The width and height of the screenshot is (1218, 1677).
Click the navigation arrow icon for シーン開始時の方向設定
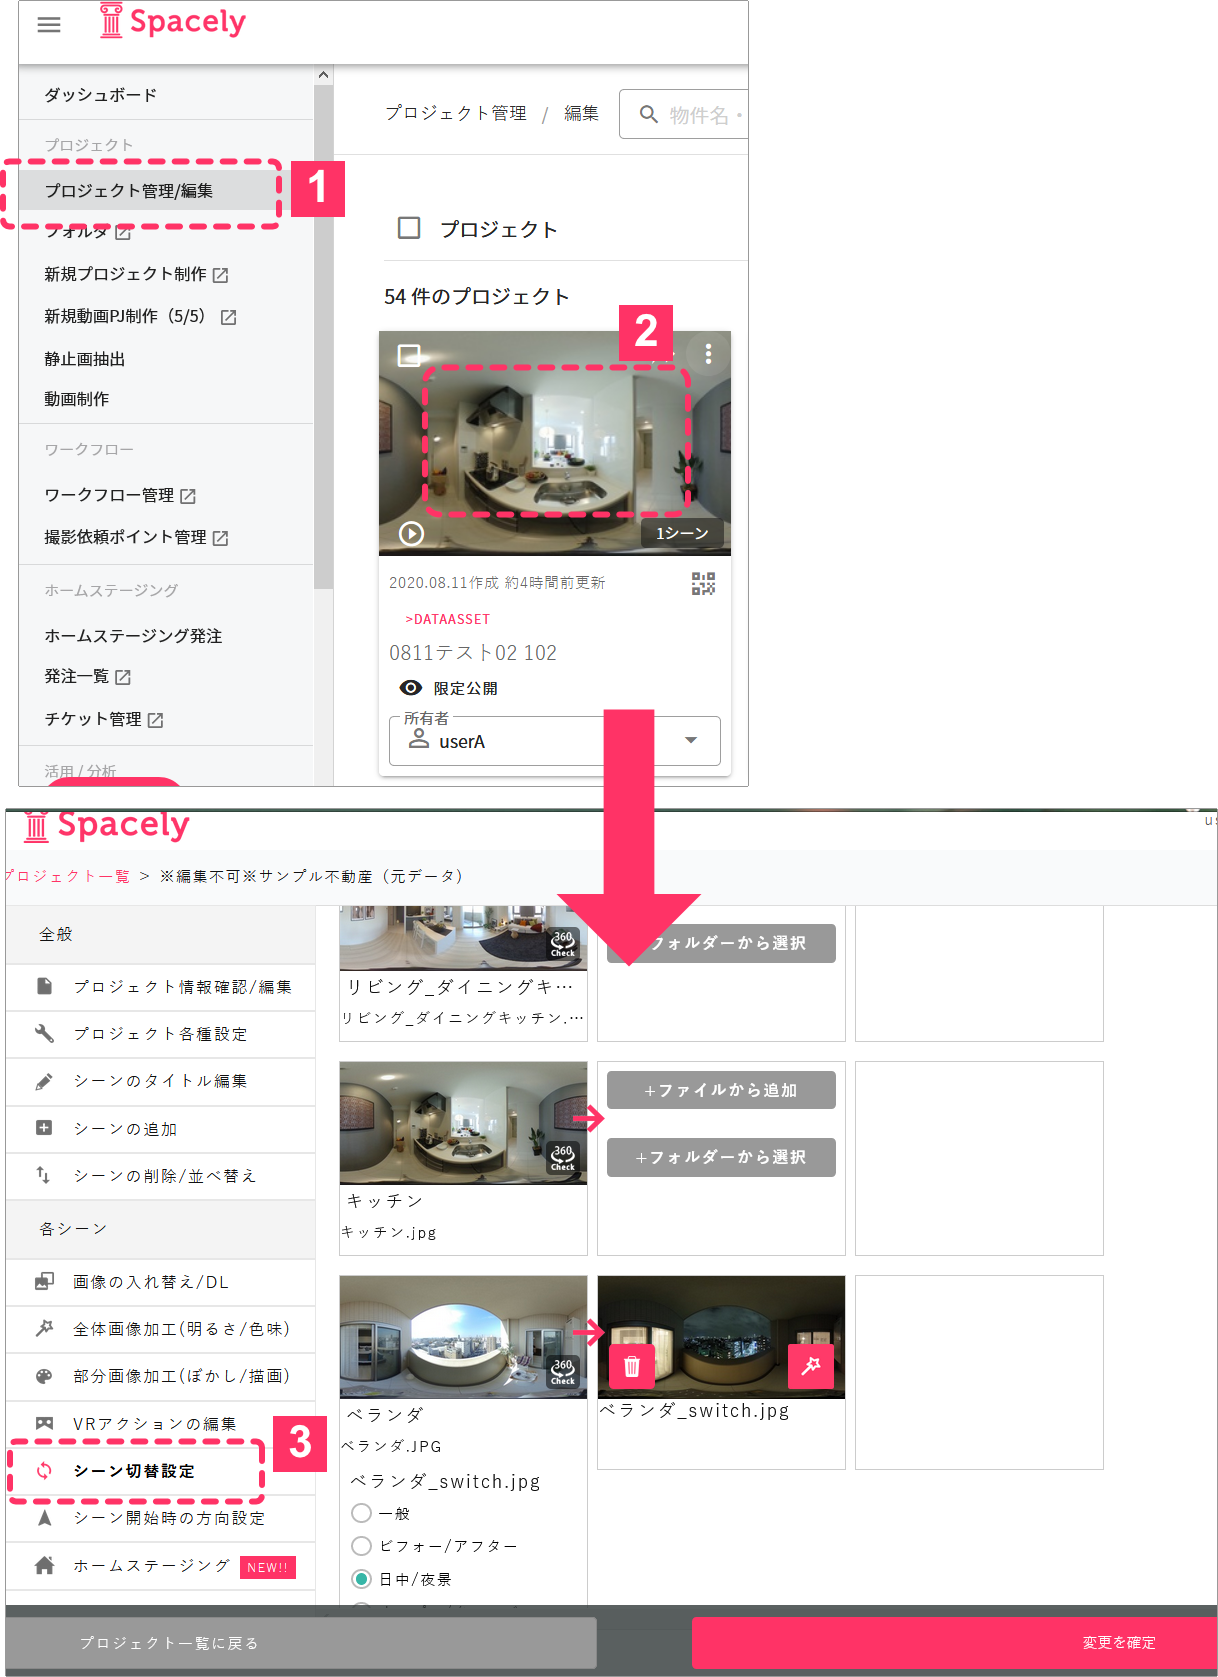click(44, 1517)
